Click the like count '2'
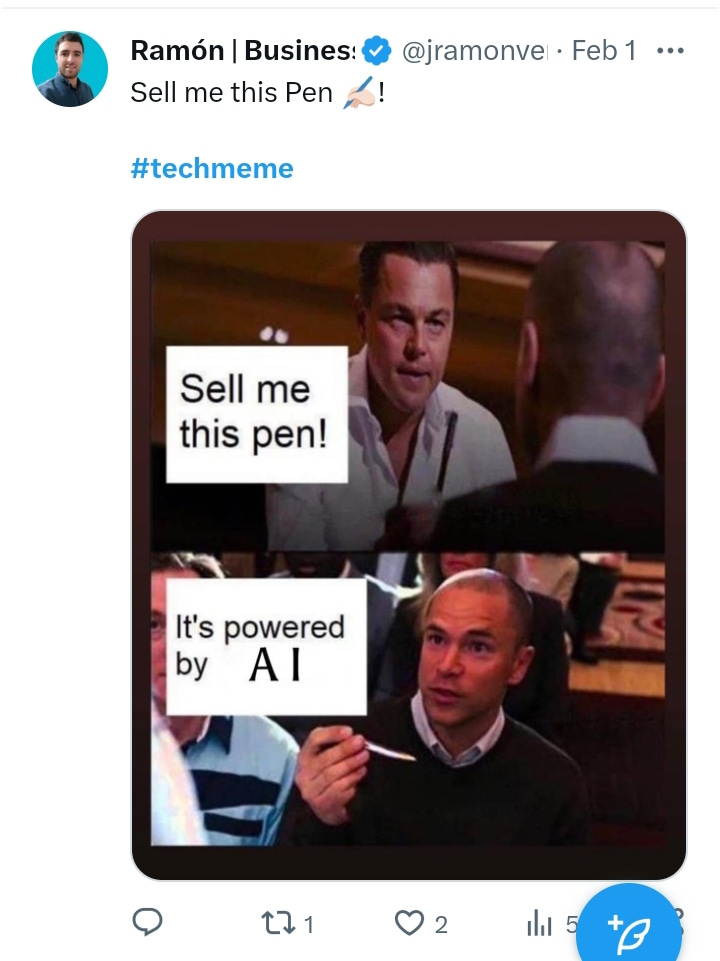This screenshot has width=720, height=961. click(x=441, y=924)
